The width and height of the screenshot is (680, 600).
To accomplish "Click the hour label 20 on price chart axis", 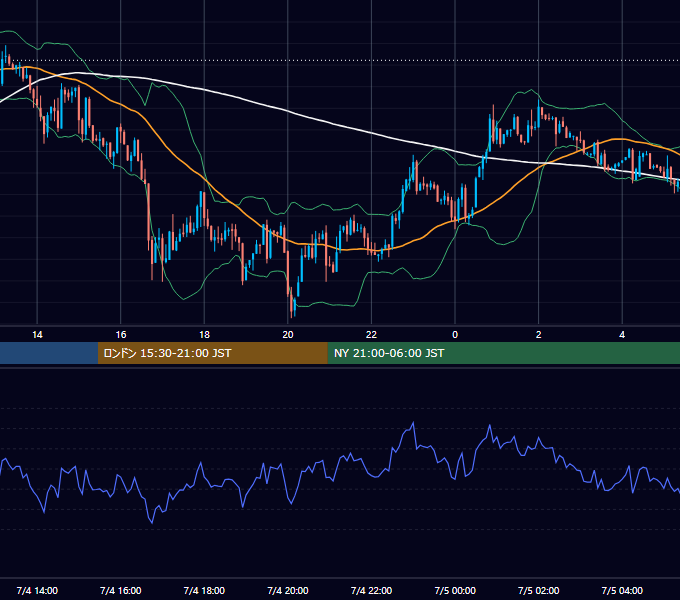I will (x=288, y=335).
